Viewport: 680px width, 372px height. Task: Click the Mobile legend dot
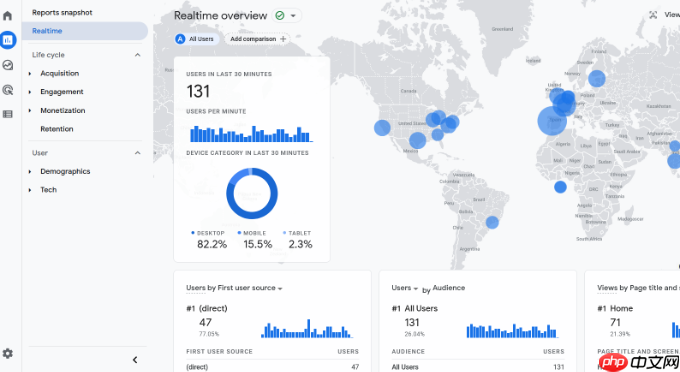[x=239, y=233]
